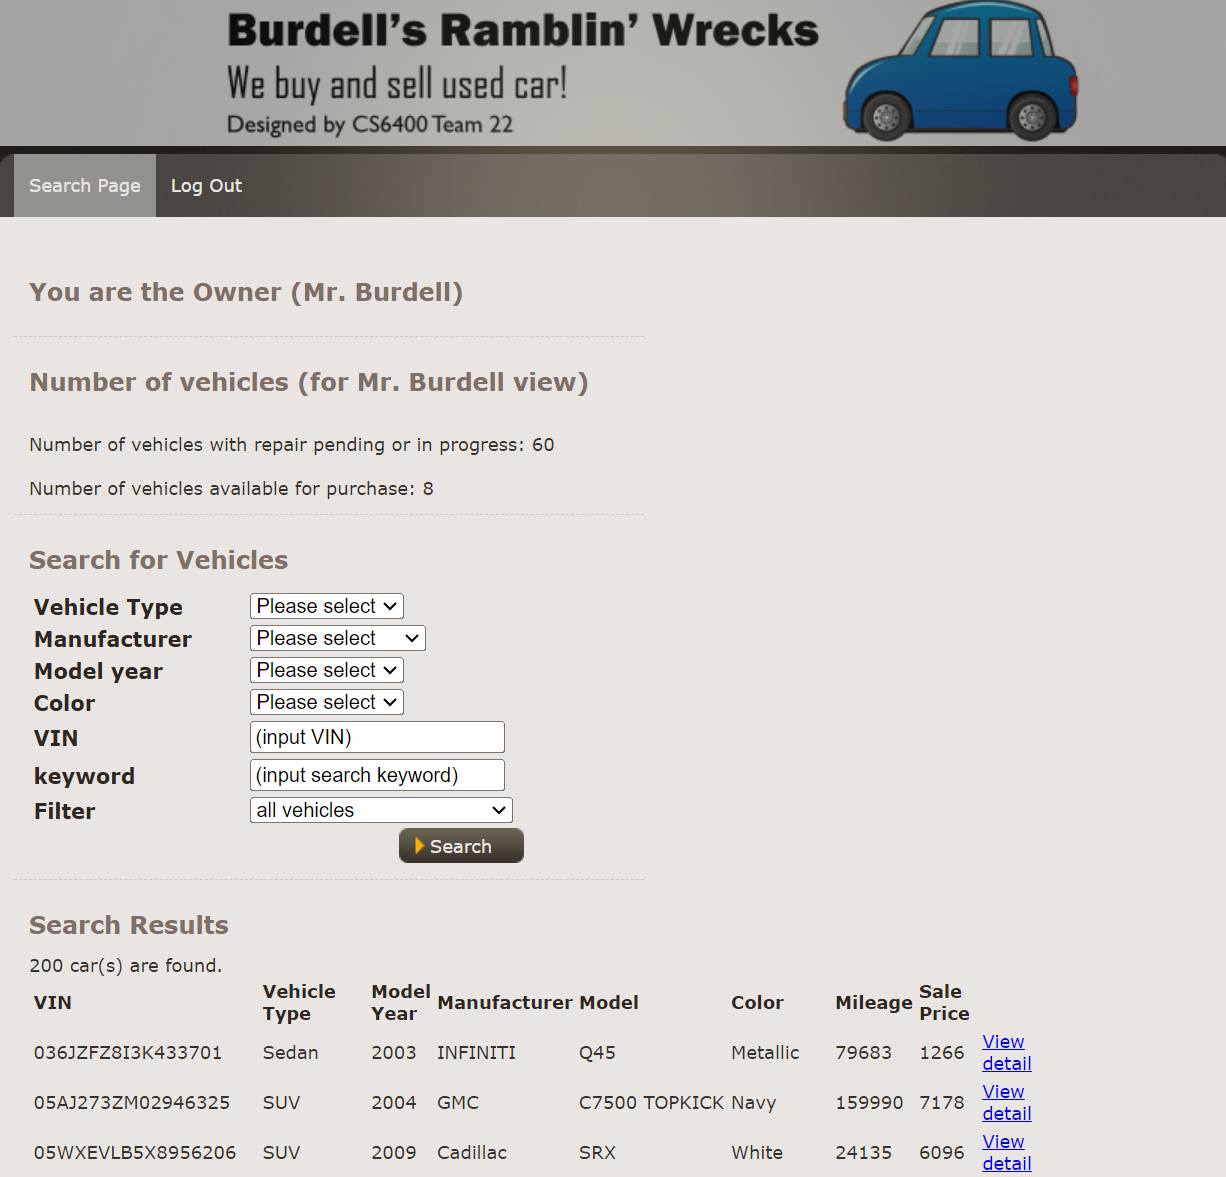Click VIN 05WXEVLB5X8956206 cell
This screenshot has height=1177, width=1226.
pos(135,1153)
